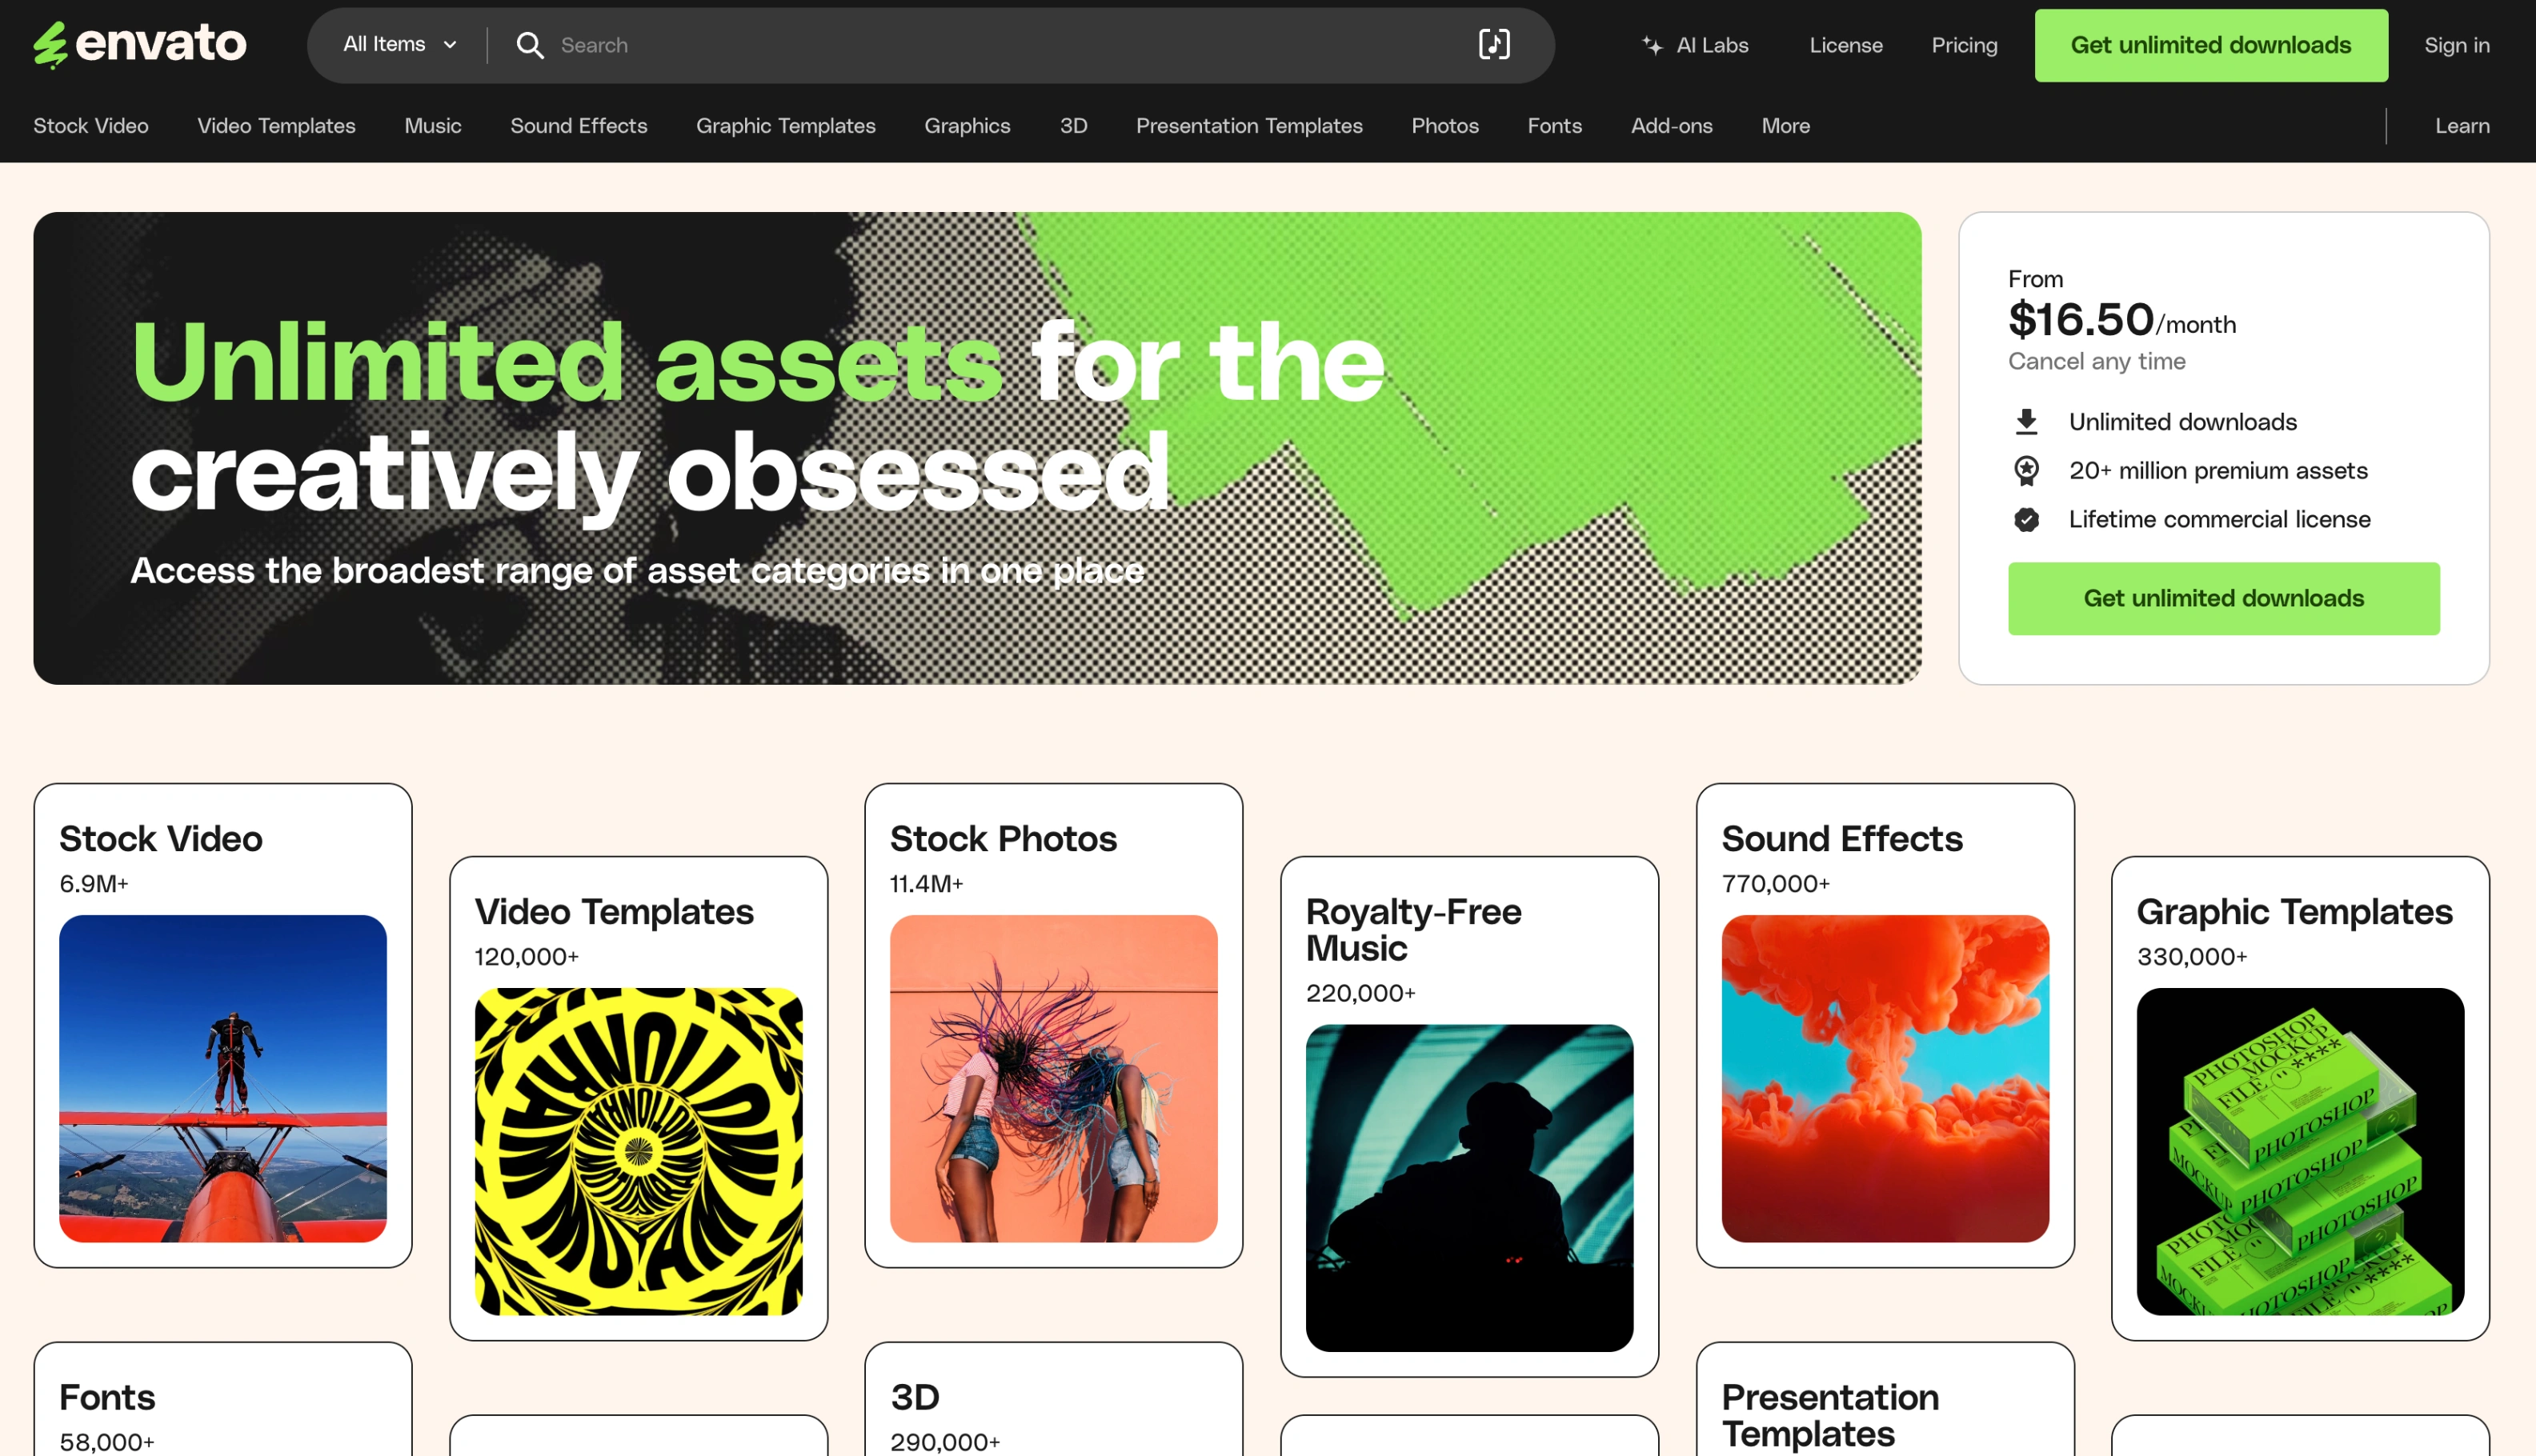Open the 3D card
The width and height of the screenshot is (2536, 1456).
(x=1053, y=1400)
